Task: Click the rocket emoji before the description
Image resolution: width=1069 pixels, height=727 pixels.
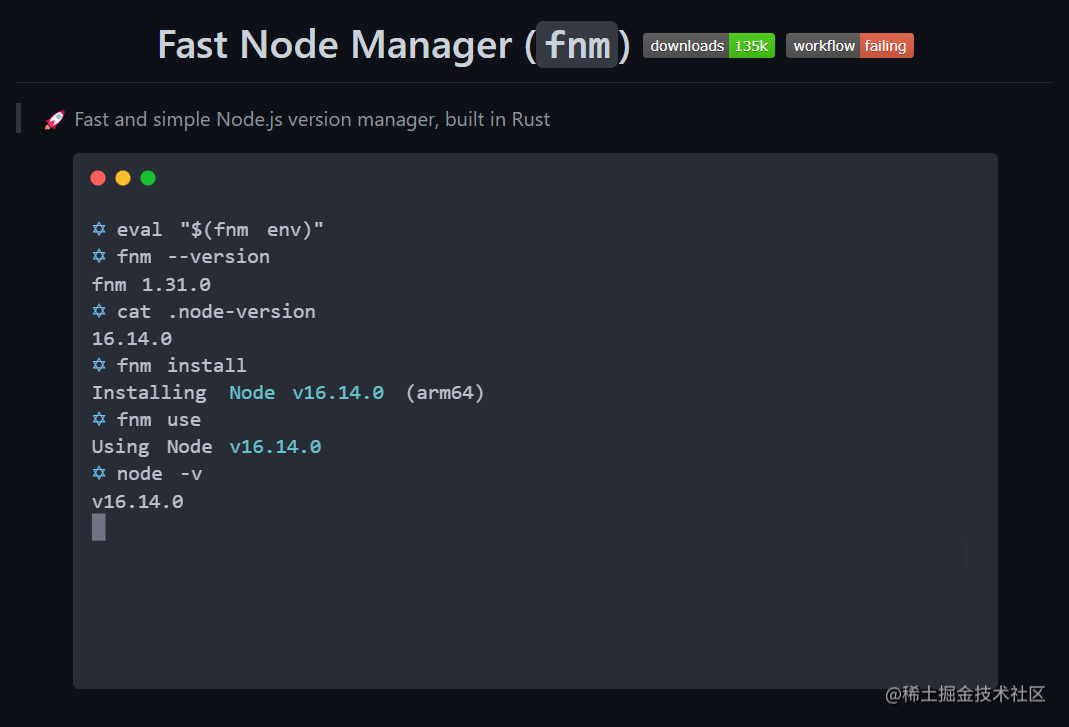Action: click(53, 118)
